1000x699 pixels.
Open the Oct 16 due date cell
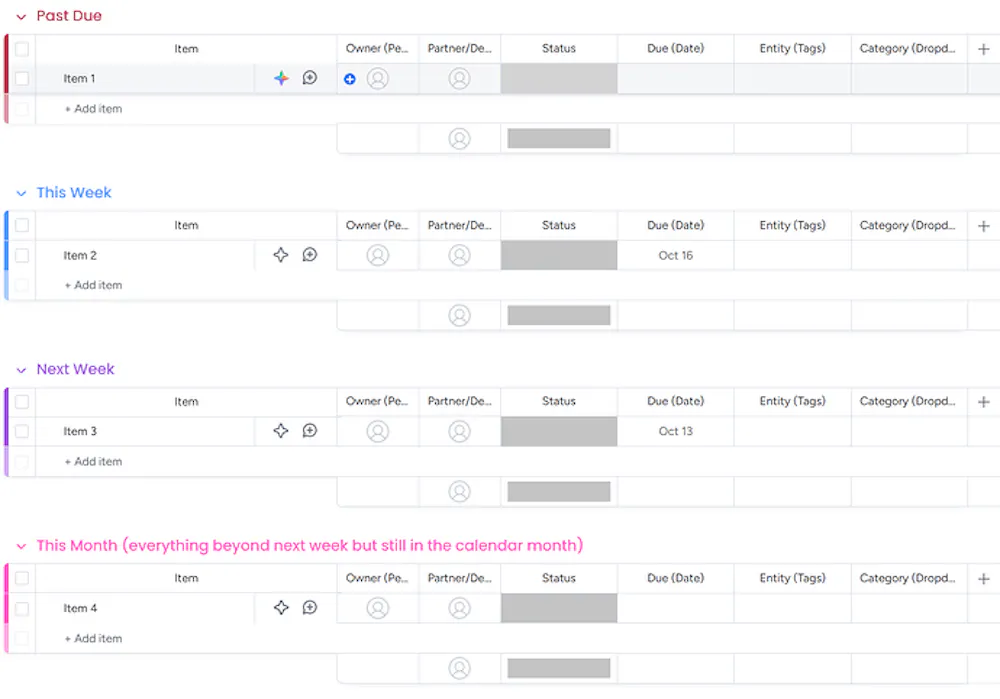tap(675, 255)
